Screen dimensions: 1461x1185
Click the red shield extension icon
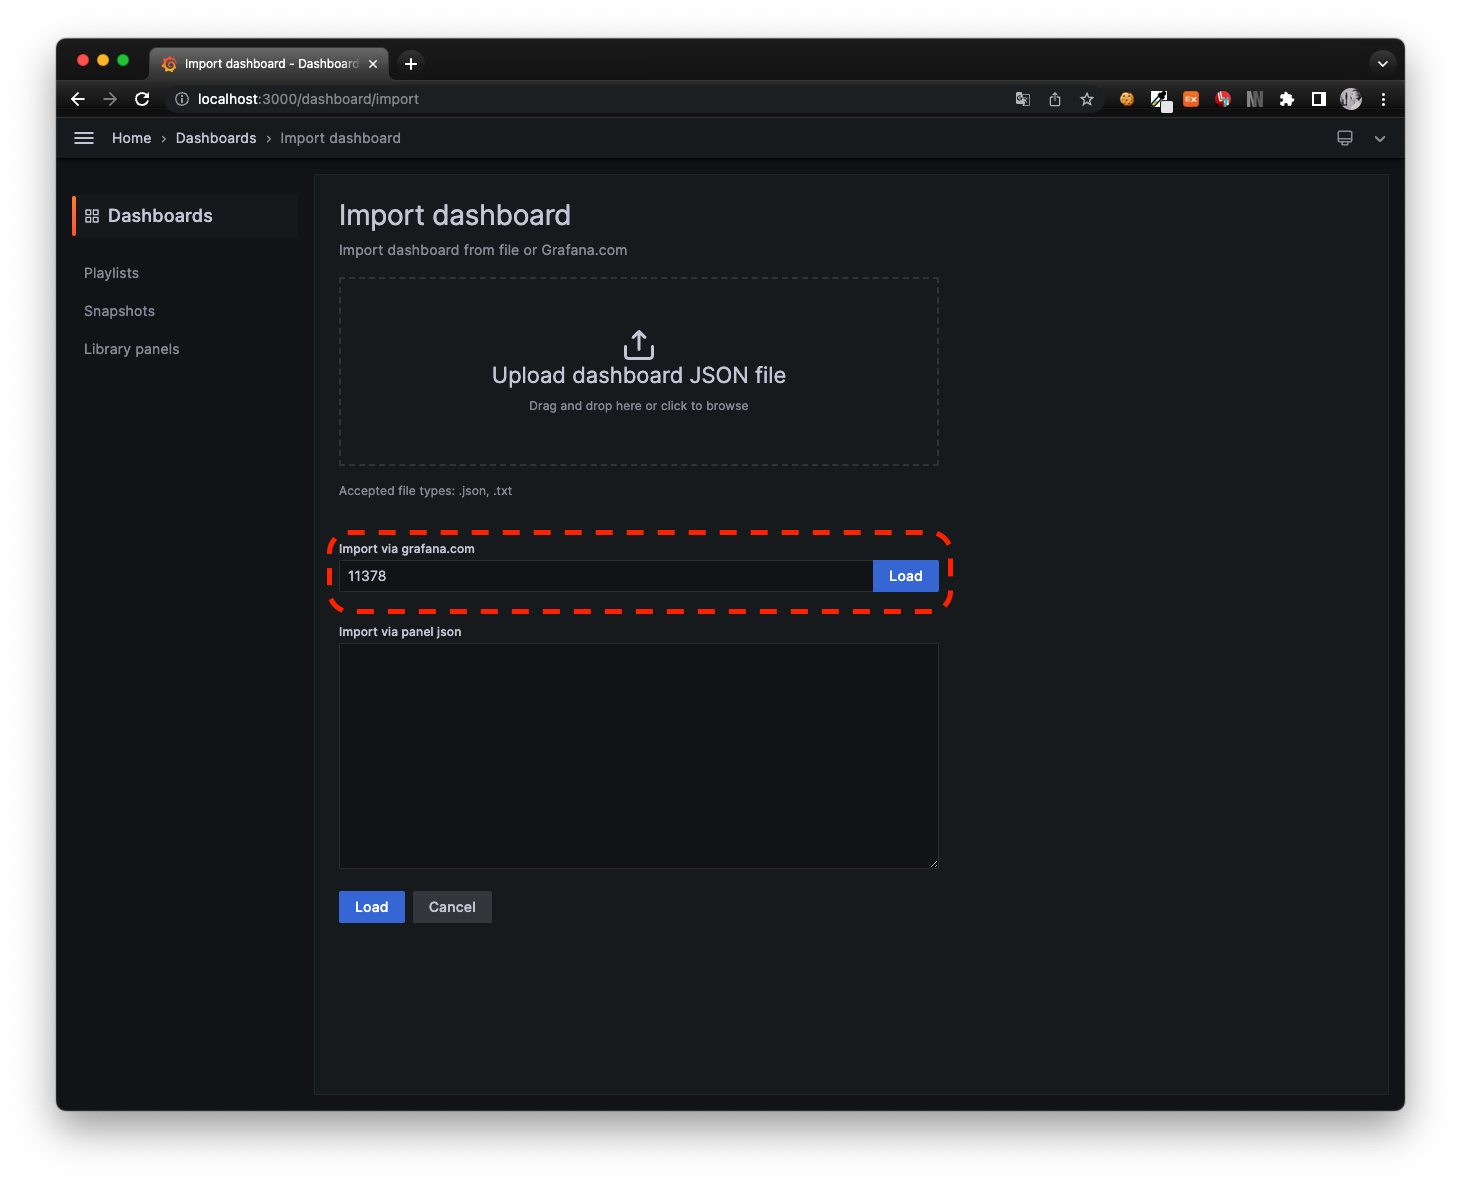click(1223, 99)
